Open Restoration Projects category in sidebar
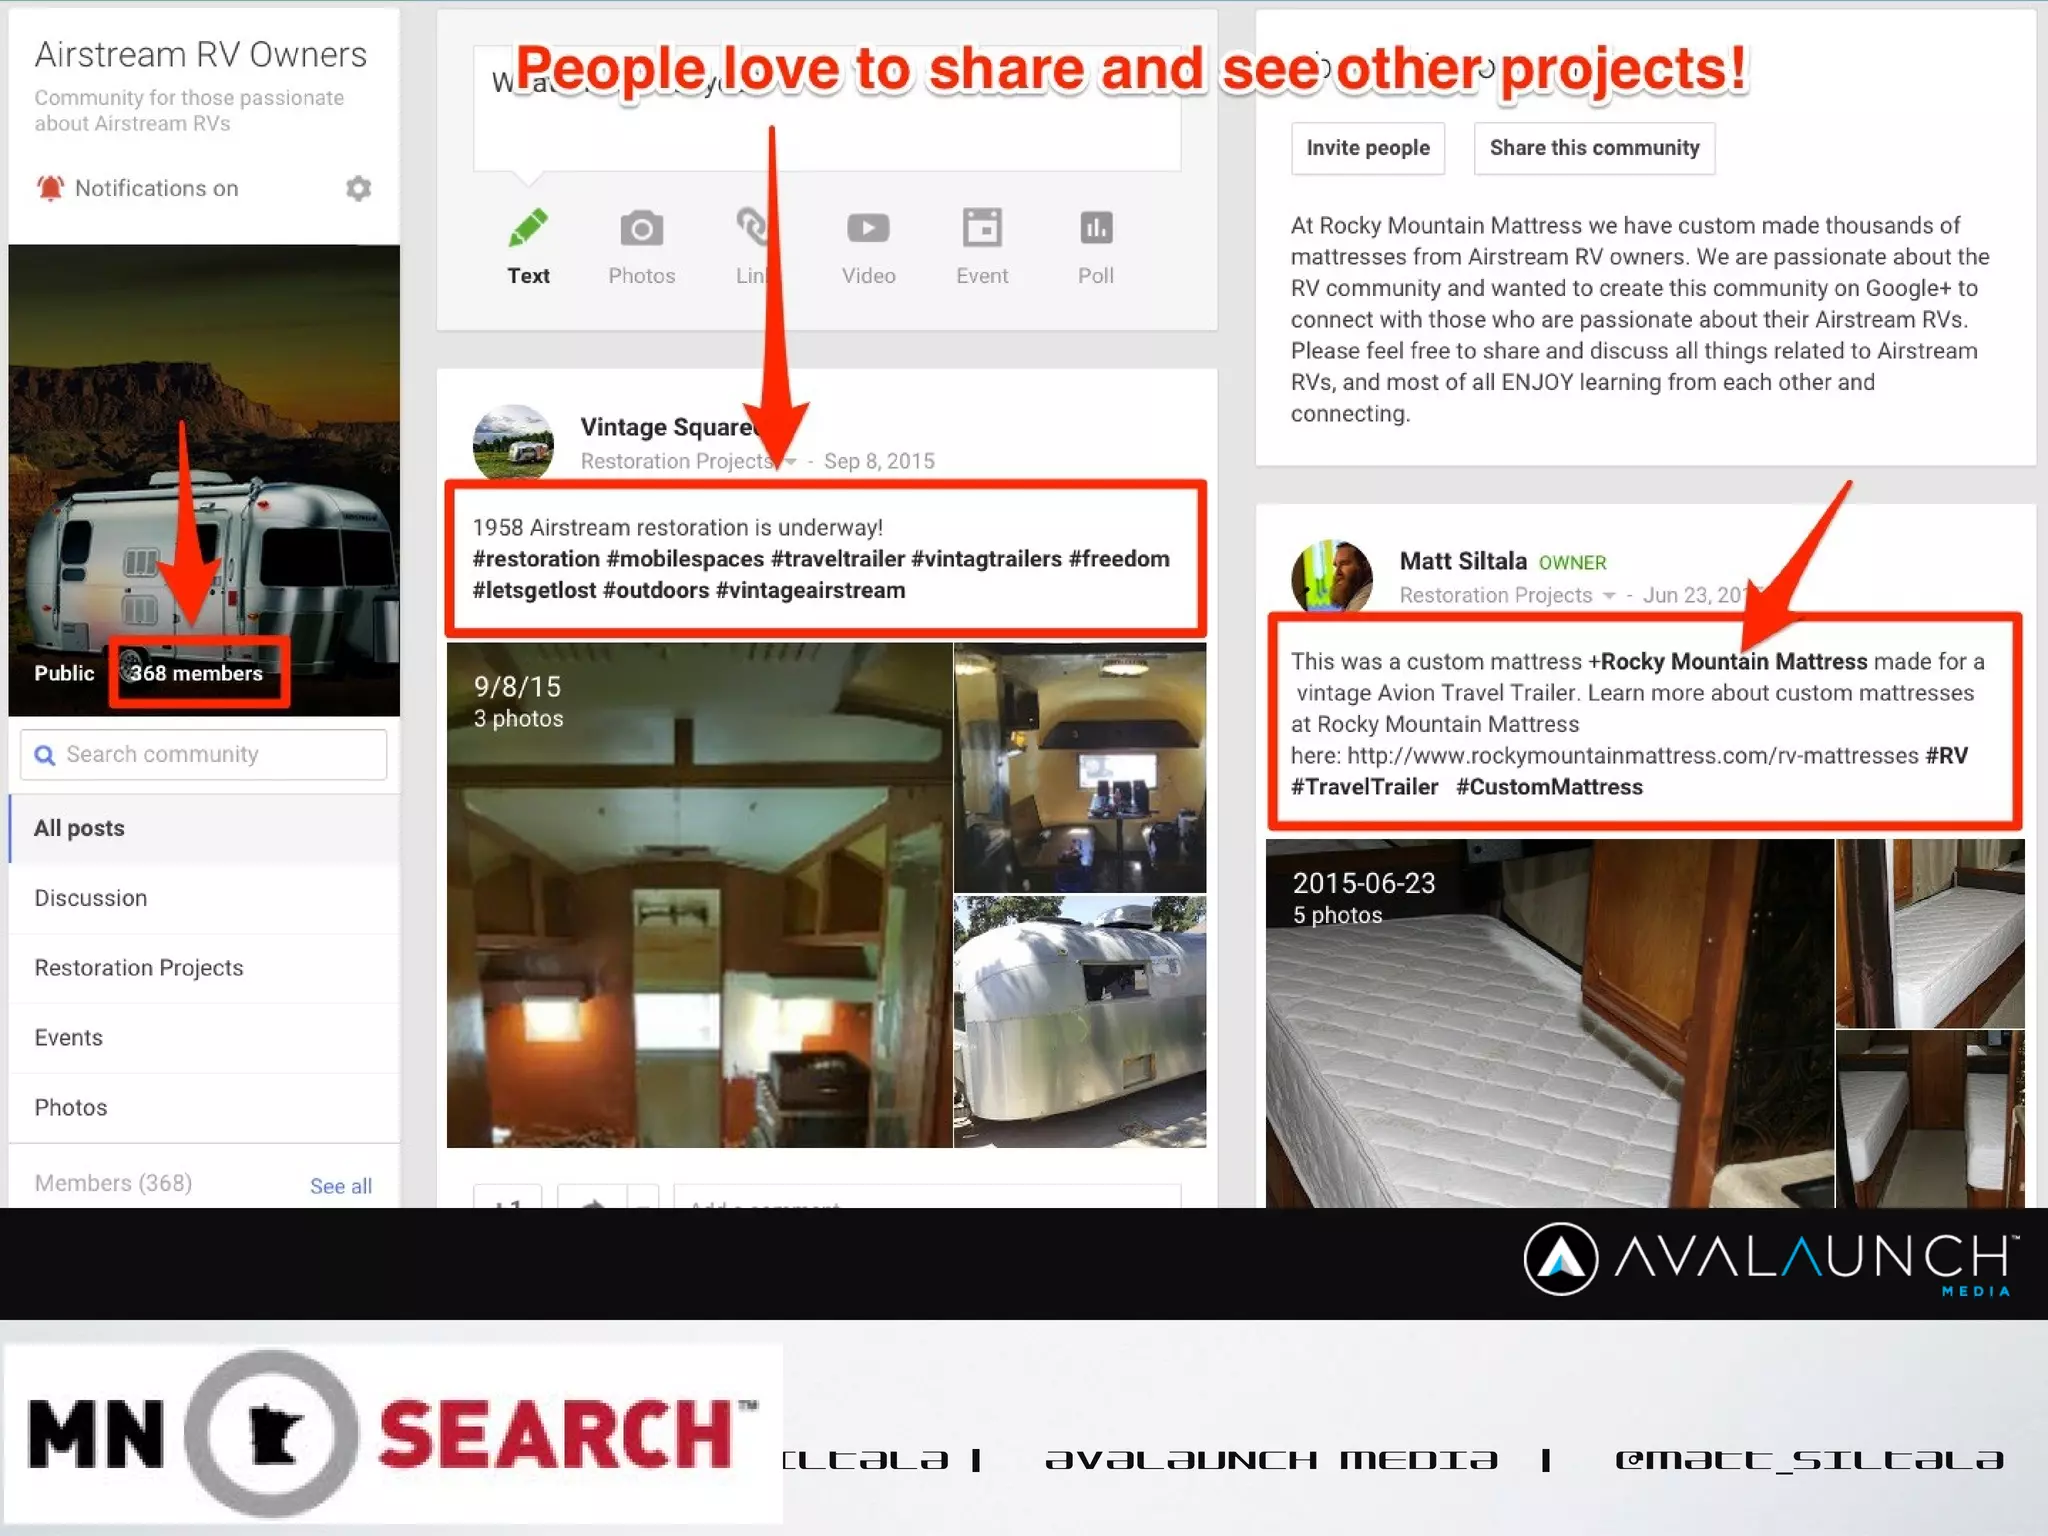 point(204,968)
